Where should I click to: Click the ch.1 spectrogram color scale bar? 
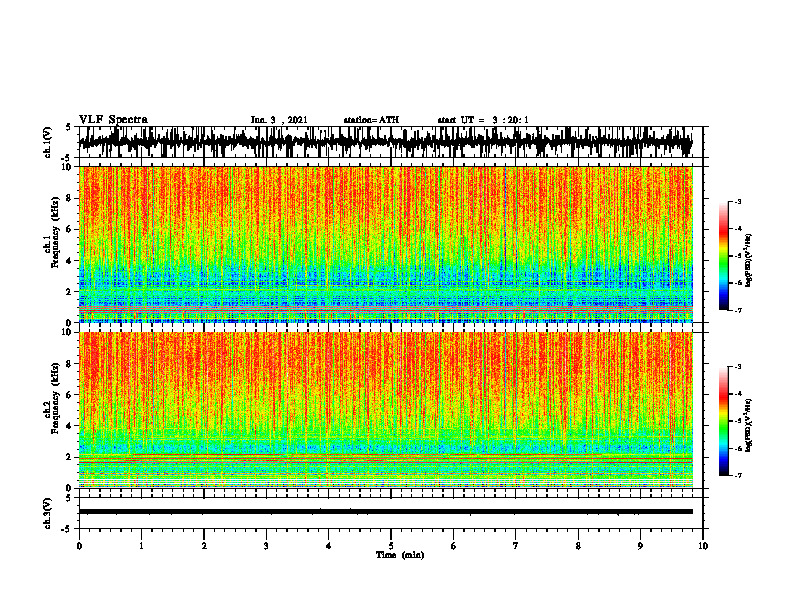(x=724, y=256)
